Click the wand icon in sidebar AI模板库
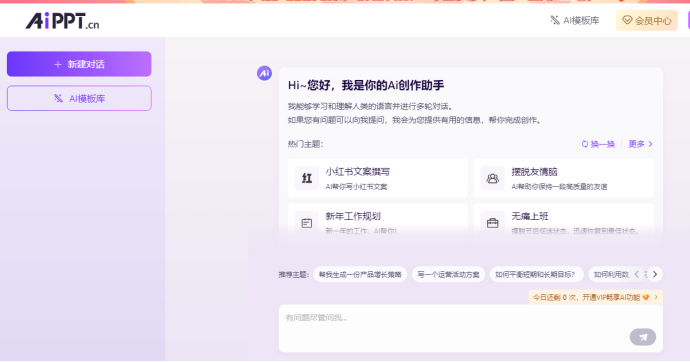690x362 pixels. (x=58, y=98)
